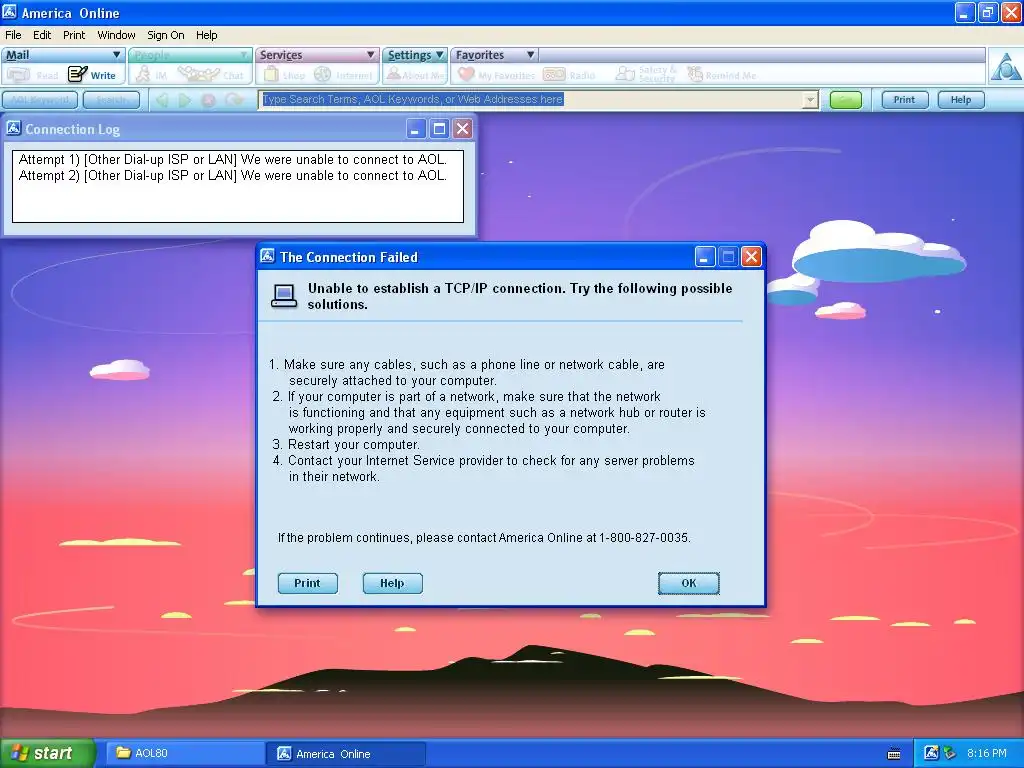This screenshot has width=1024, height=768.
Task: Click the Internet globe icon
Action: pos(323,74)
